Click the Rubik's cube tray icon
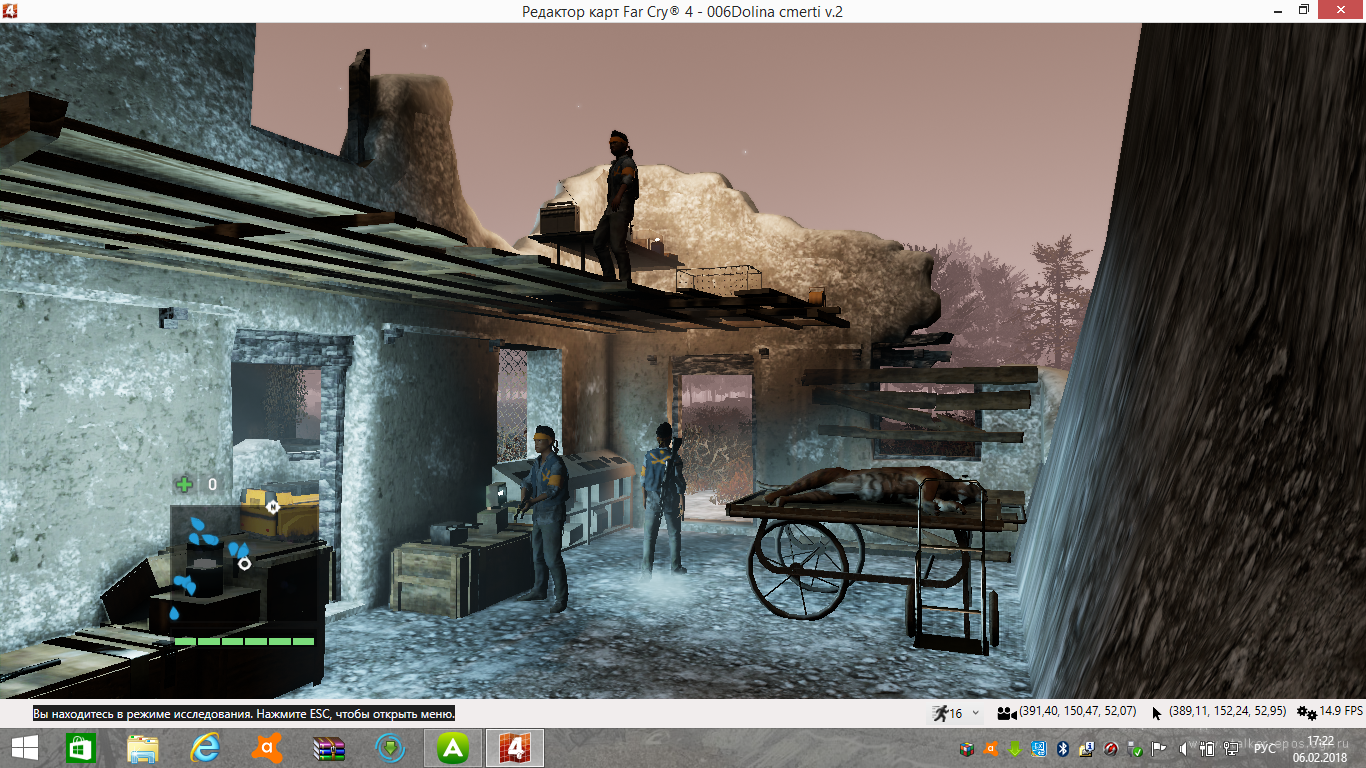Screen dimensions: 1366x768 pyautogui.click(x=967, y=749)
